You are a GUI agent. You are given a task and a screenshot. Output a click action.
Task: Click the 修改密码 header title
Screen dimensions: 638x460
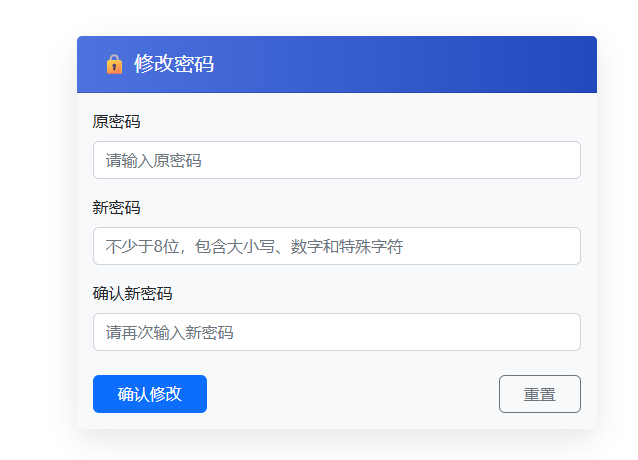click(174, 64)
